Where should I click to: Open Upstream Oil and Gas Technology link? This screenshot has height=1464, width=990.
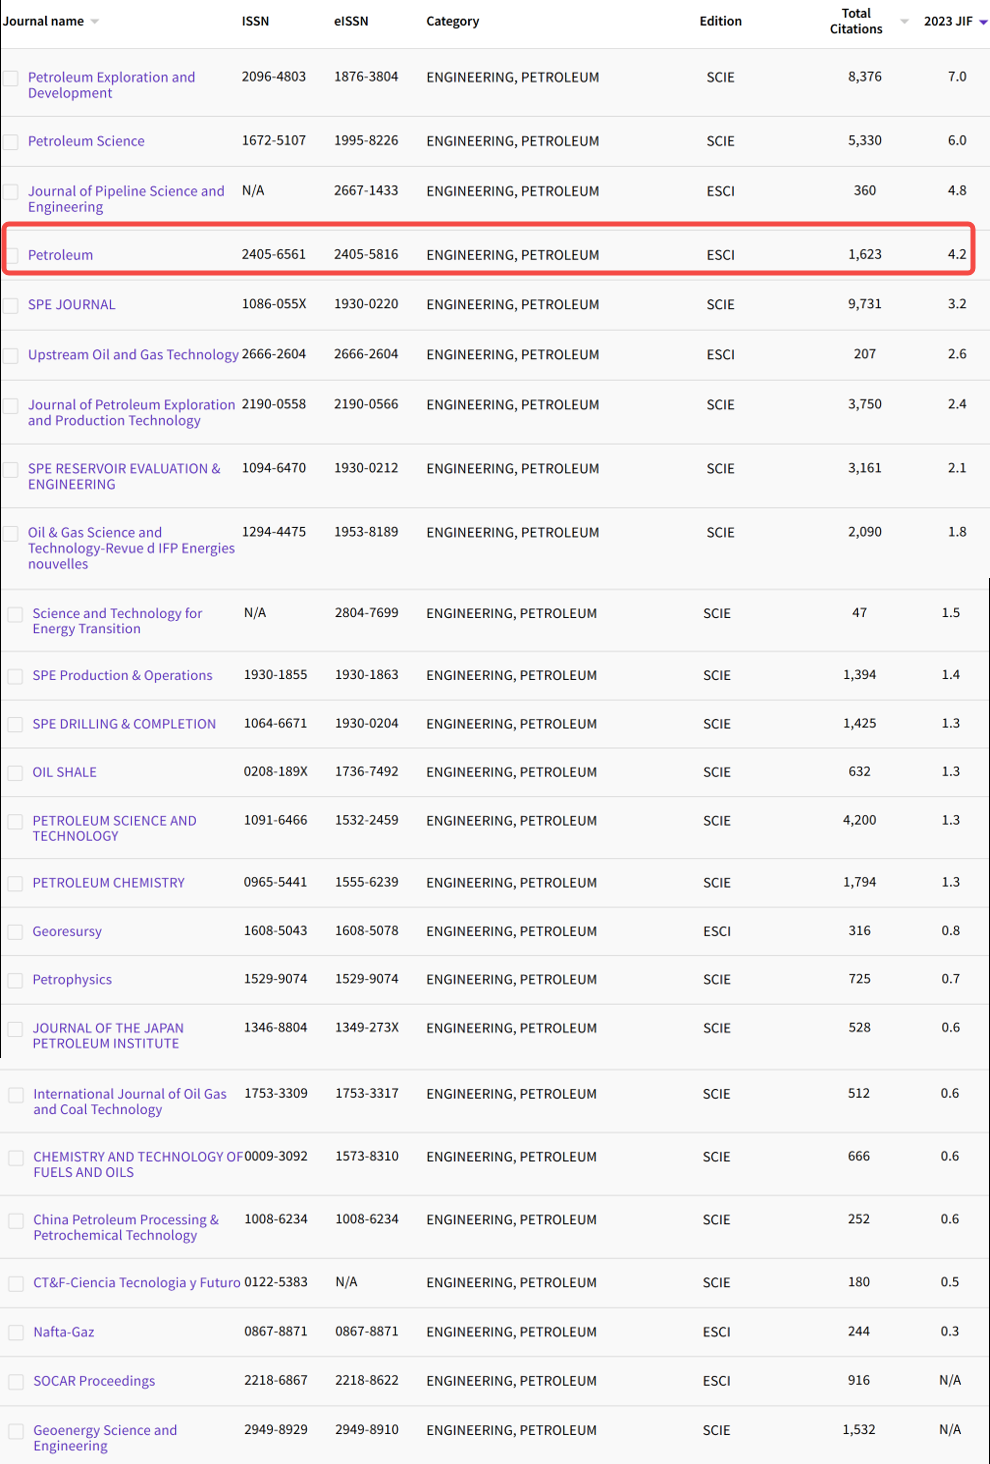tap(133, 355)
